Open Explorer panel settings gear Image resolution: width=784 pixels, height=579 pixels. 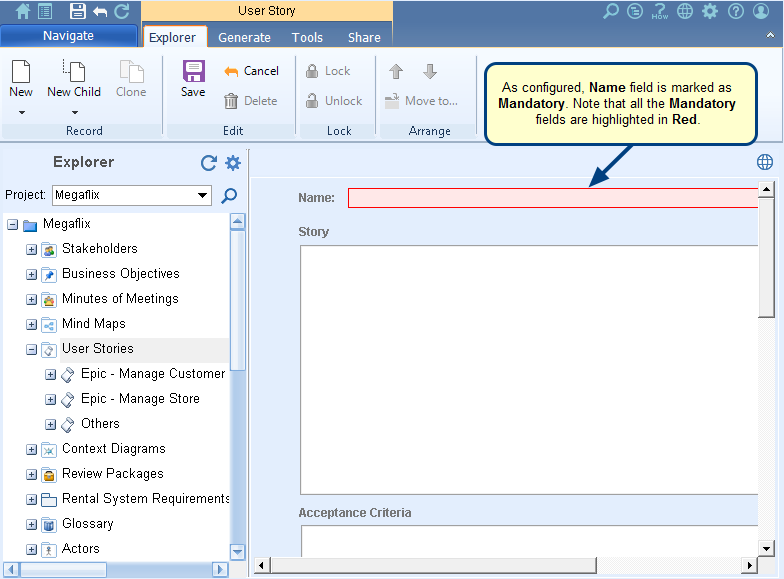[x=233, y=163]
